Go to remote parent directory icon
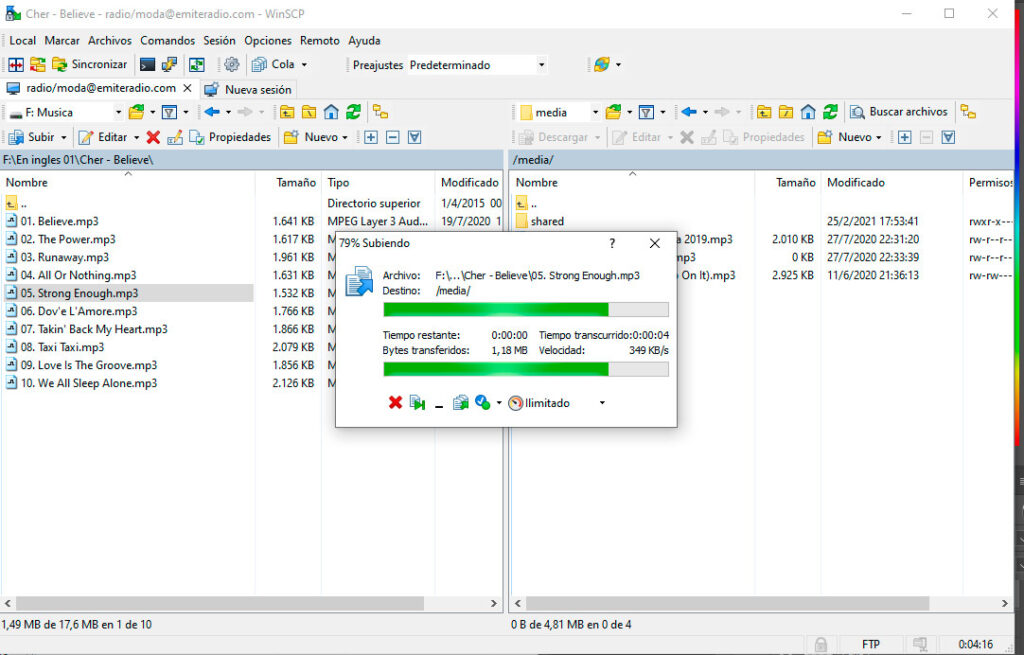The width and height of the screenshot is (1024, 655). point(763,112)
